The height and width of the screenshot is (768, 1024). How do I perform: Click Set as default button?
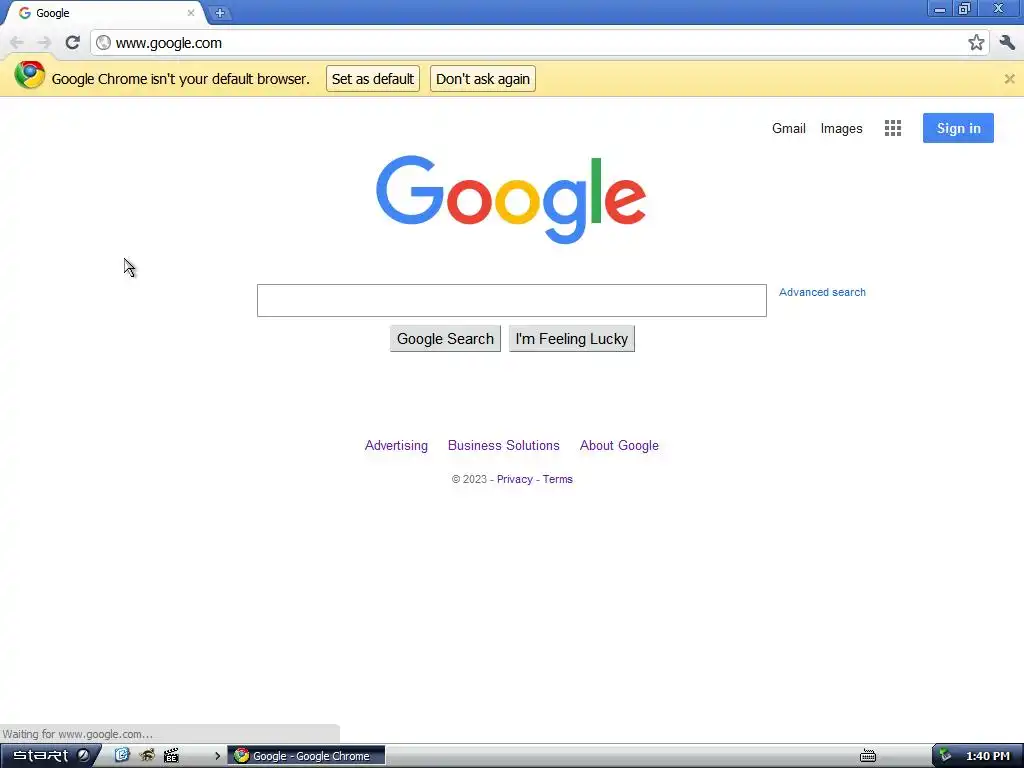pos(373,79)
